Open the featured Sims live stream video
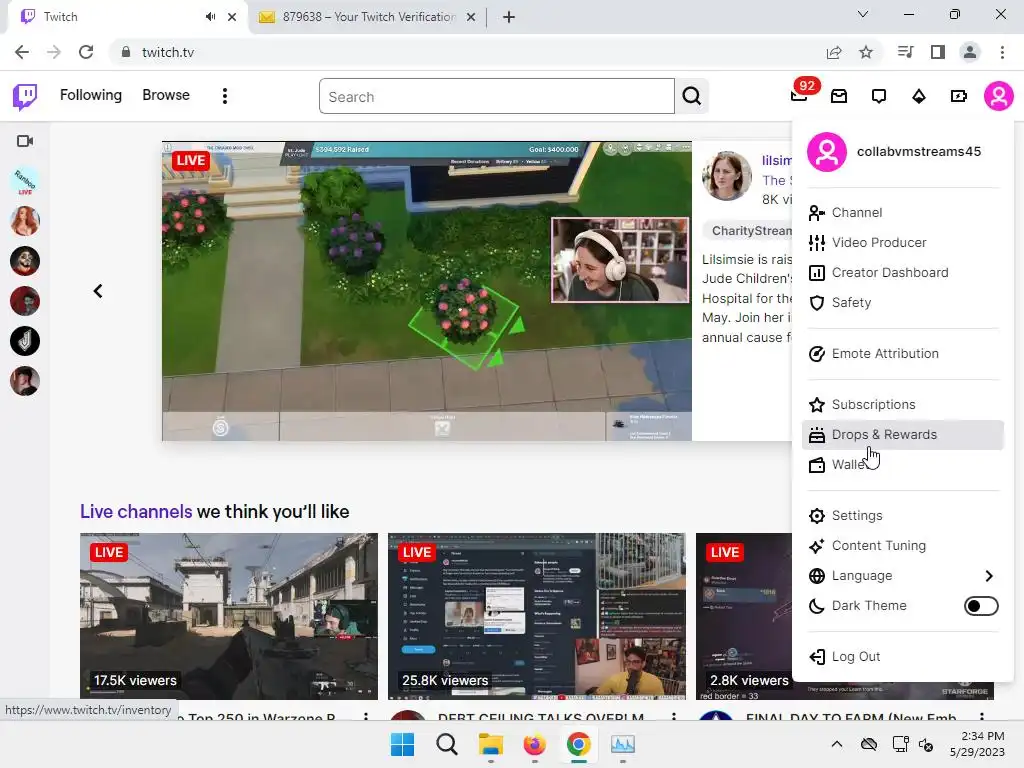1024x768 pixels. click(426, 291)
